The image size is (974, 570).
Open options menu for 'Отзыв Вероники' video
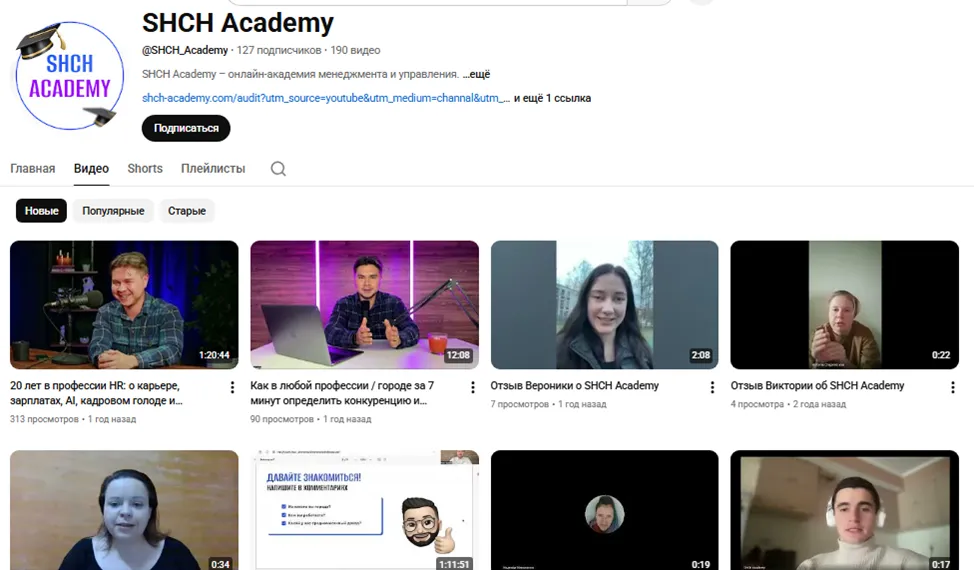point(712,387)
